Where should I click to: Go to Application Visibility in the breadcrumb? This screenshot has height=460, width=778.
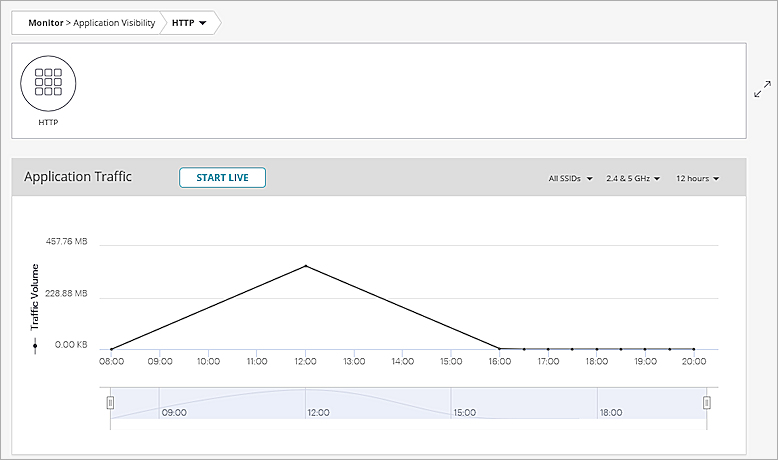(114, 23)
